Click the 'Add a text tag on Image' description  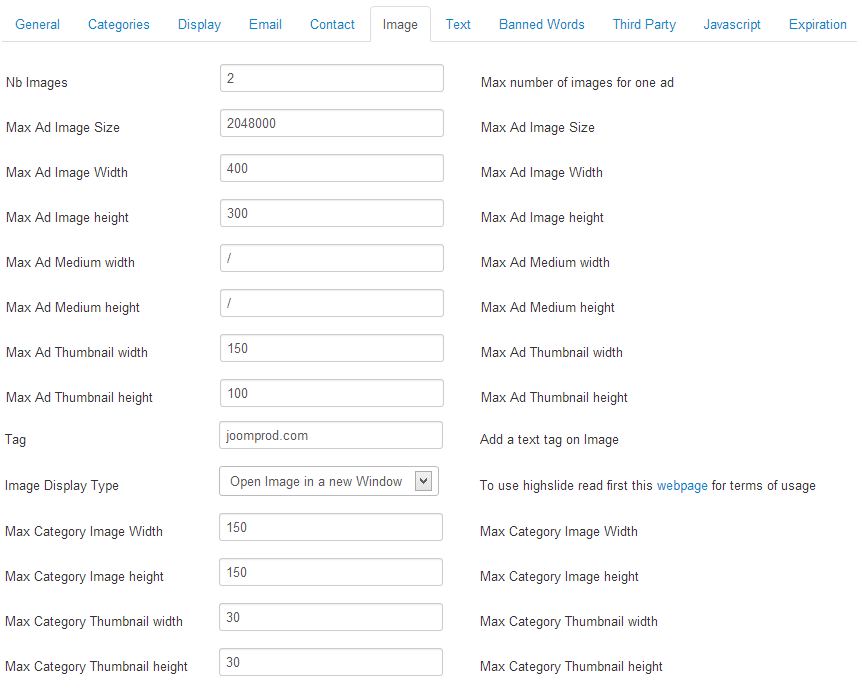tap(549, 440)
